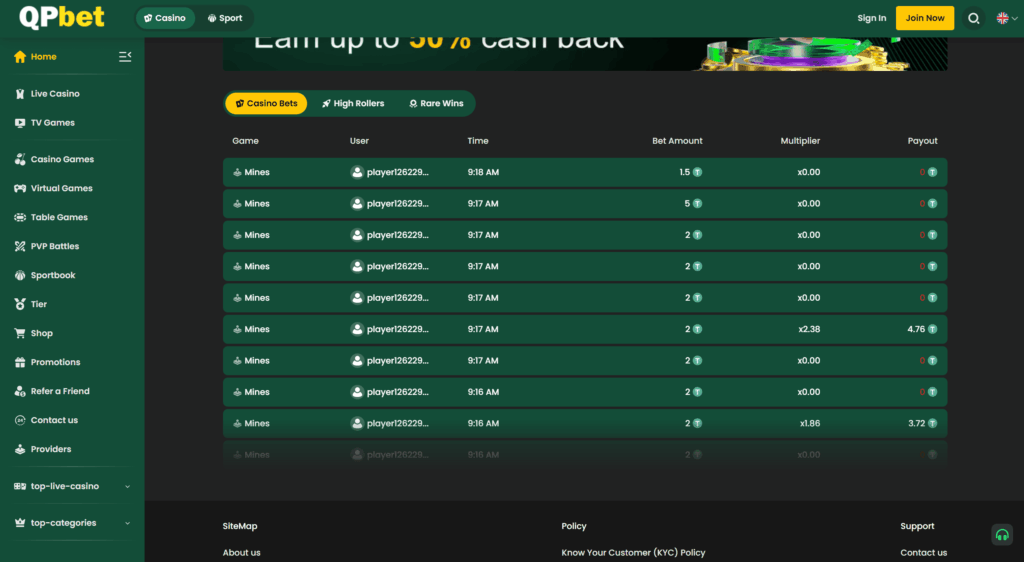Switch to the Casino mode tab

[165, 18]
